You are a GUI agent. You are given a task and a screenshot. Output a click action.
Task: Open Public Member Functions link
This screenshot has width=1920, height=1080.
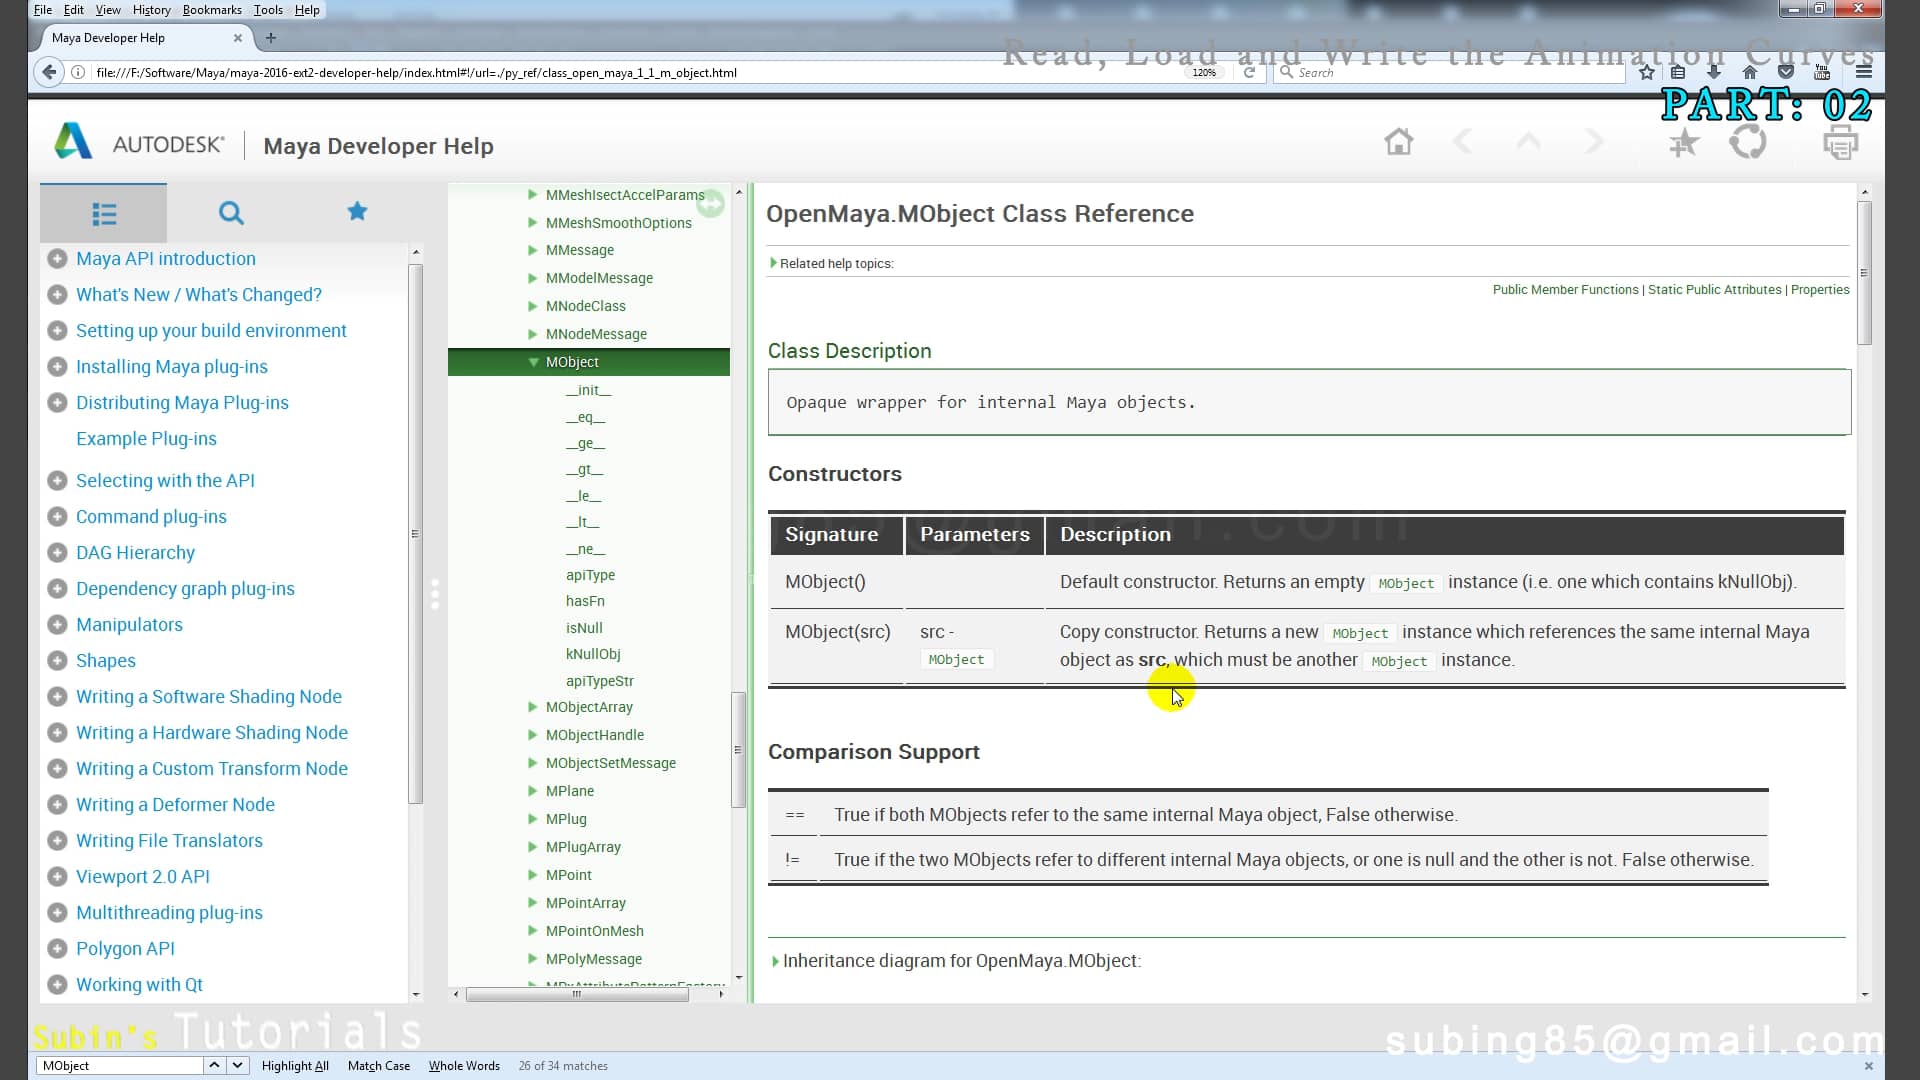click(1565, 290)
